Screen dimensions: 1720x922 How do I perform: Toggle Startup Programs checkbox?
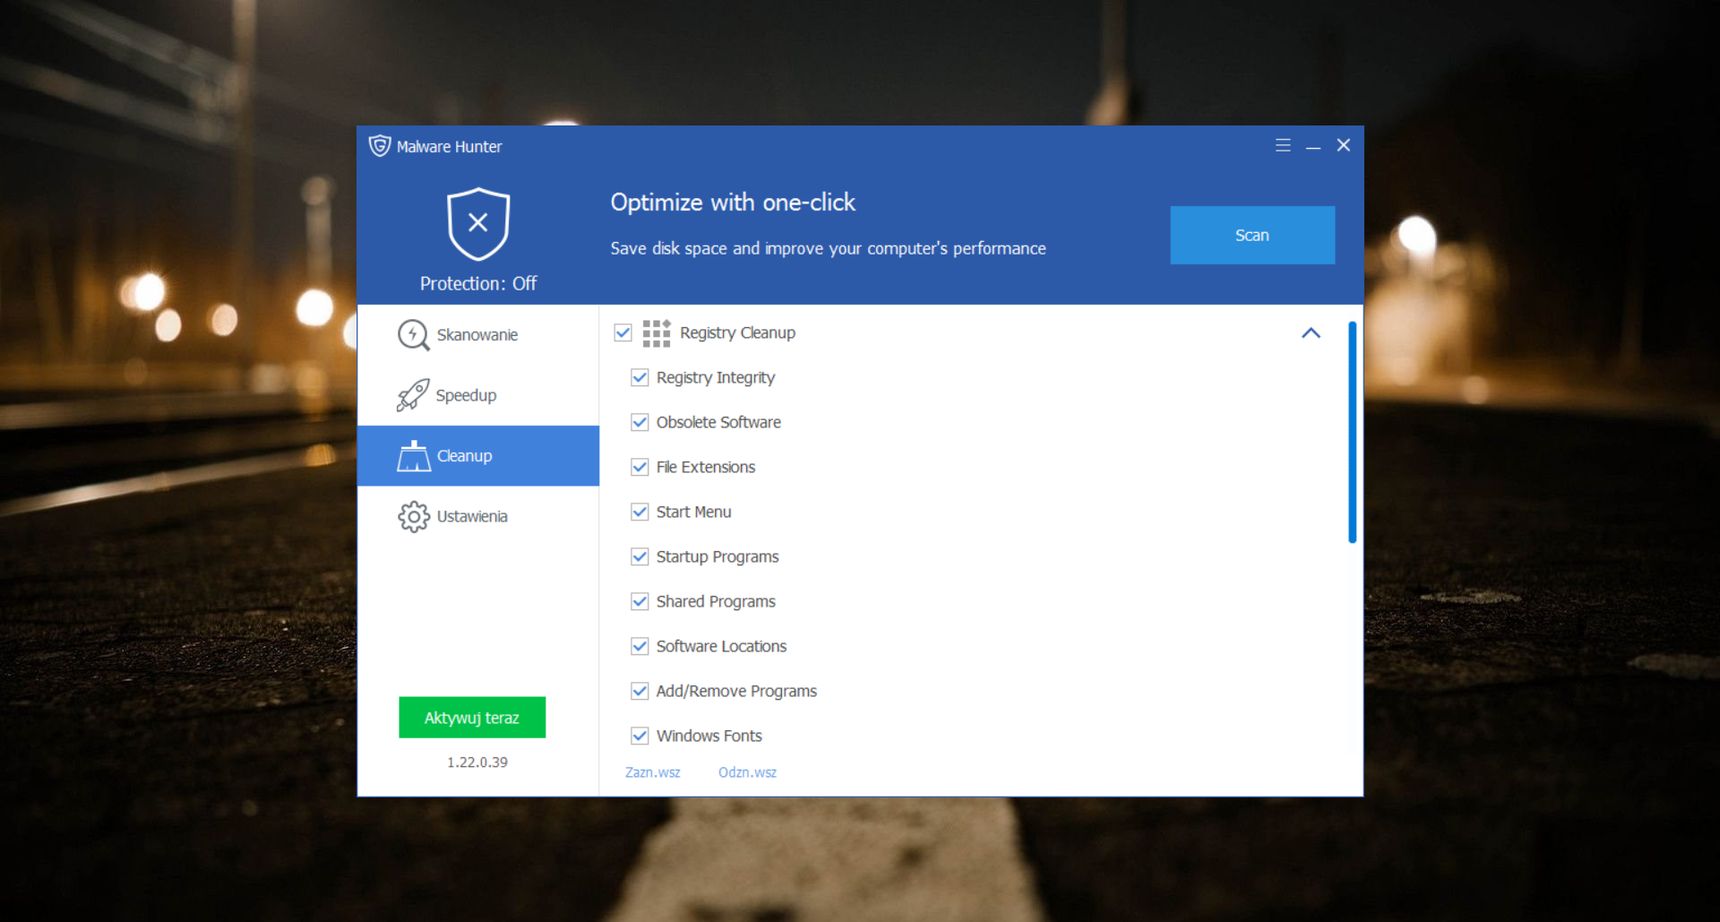point(640,557)
